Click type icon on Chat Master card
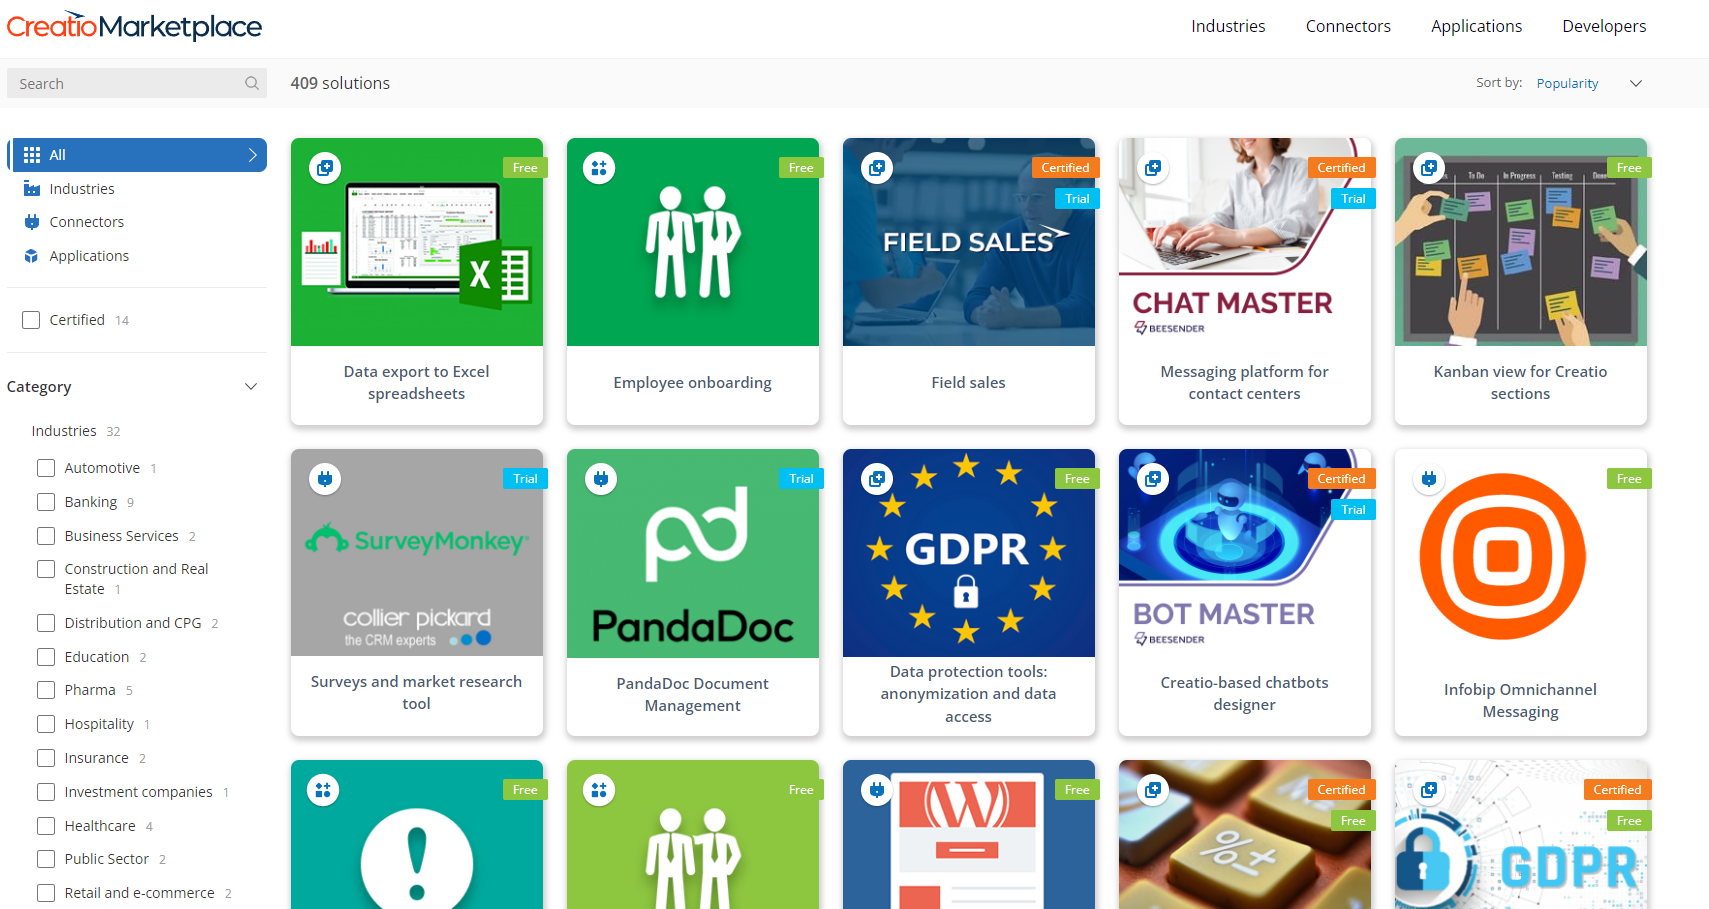Viewport: 1709px width, 909px height. pyautogui.click(x=1153, y=168)
